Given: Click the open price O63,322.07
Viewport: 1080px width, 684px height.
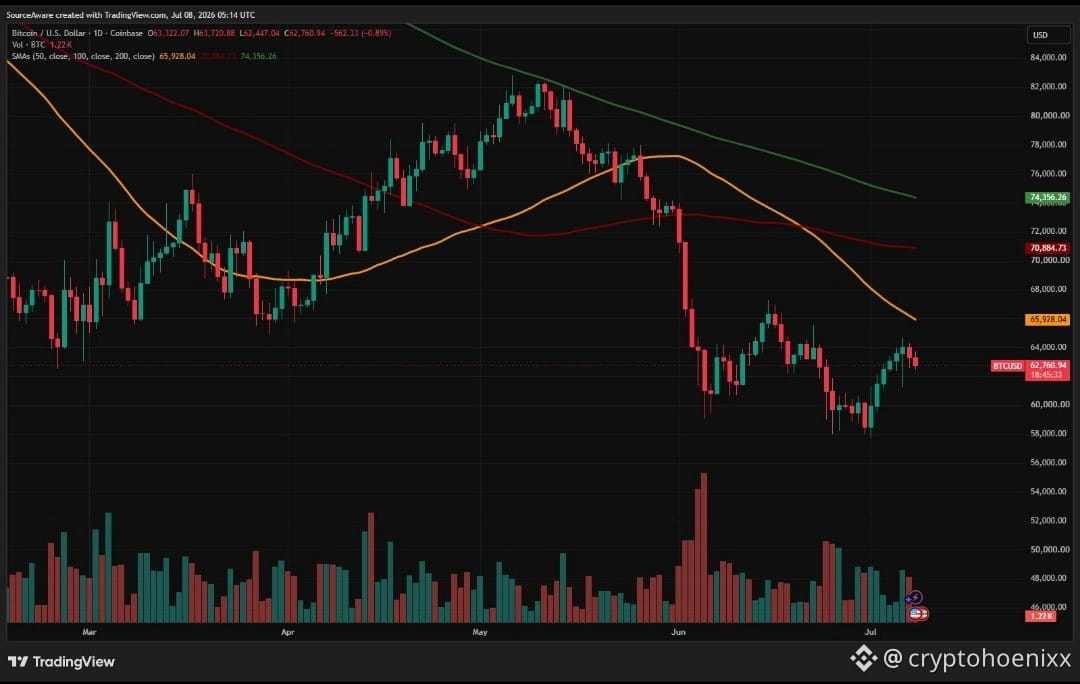Looking at the screenshot, I should point(167,33).
